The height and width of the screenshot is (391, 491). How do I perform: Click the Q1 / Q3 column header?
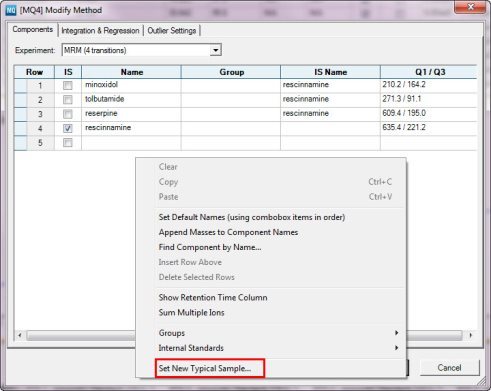429,72
